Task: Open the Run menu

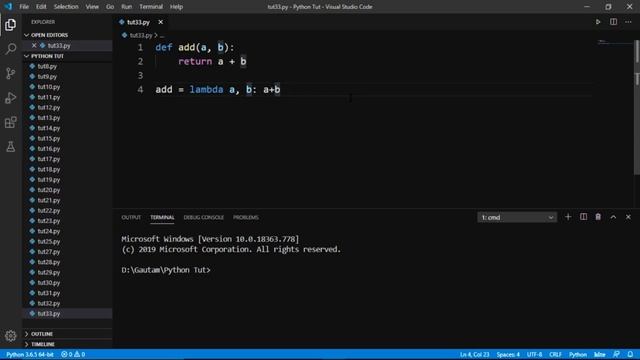Action: click(x=127, y=7)
